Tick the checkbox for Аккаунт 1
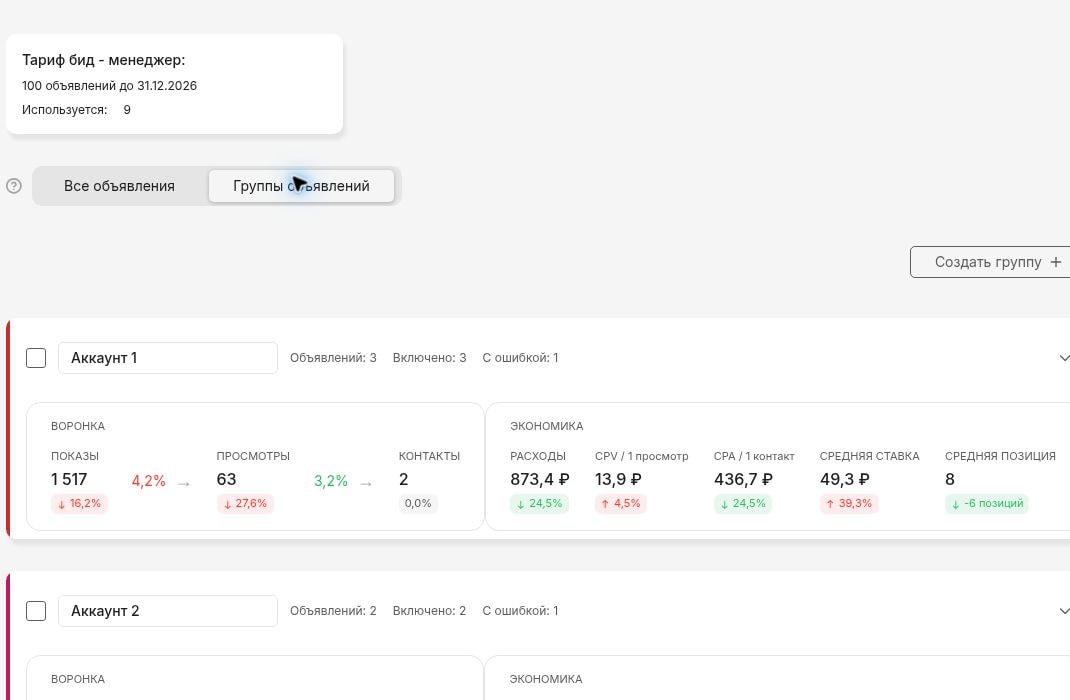 pyautogui.click(x=36, y=358)
